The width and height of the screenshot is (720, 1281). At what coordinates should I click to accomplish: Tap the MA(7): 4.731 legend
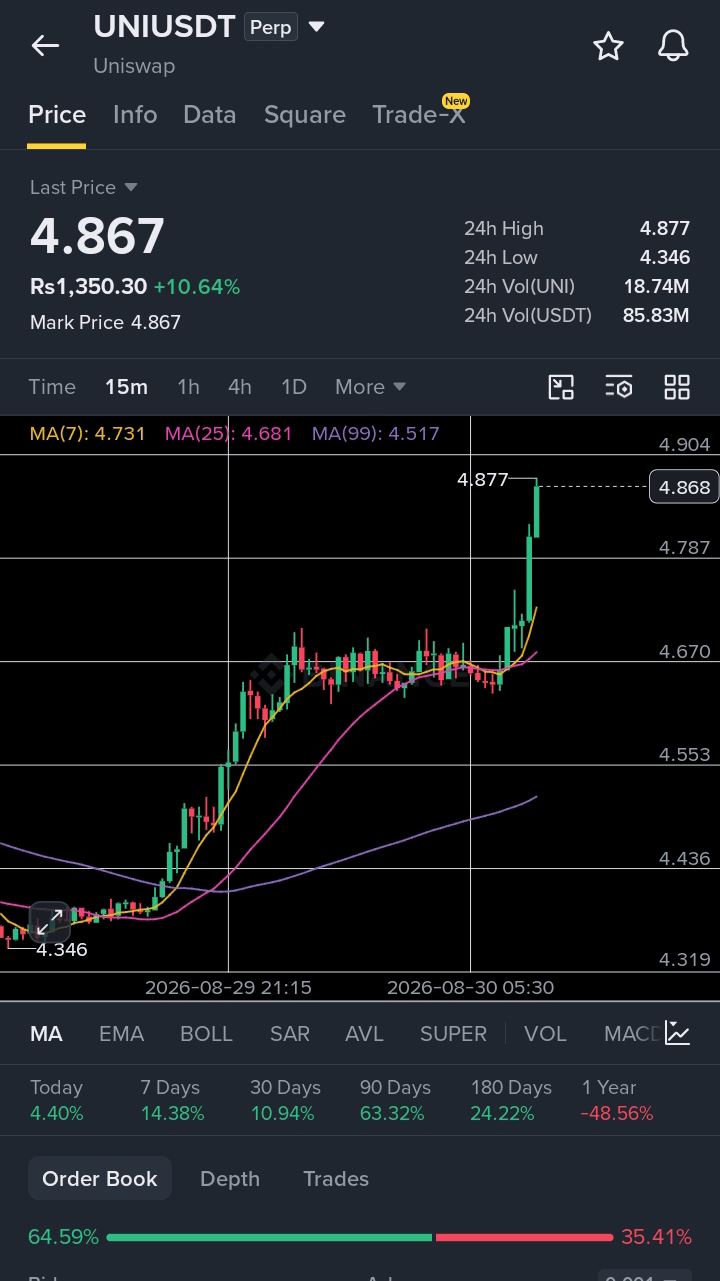(x=87, y=433)
